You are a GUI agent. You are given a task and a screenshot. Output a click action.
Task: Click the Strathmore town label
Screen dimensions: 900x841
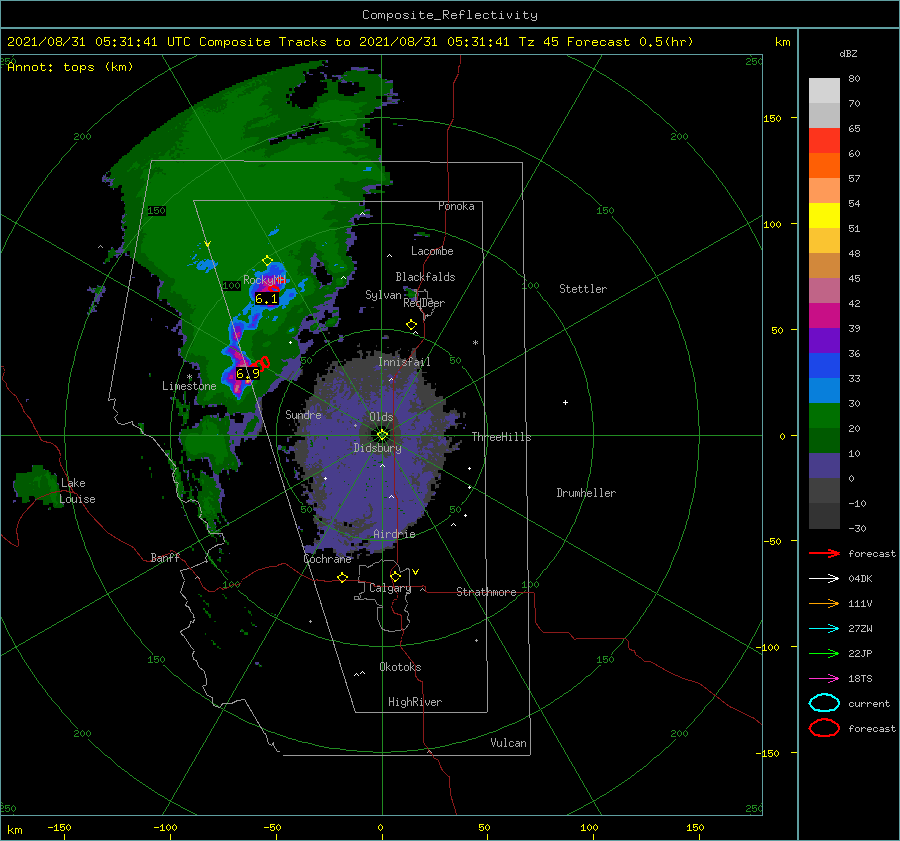(486, 592)
